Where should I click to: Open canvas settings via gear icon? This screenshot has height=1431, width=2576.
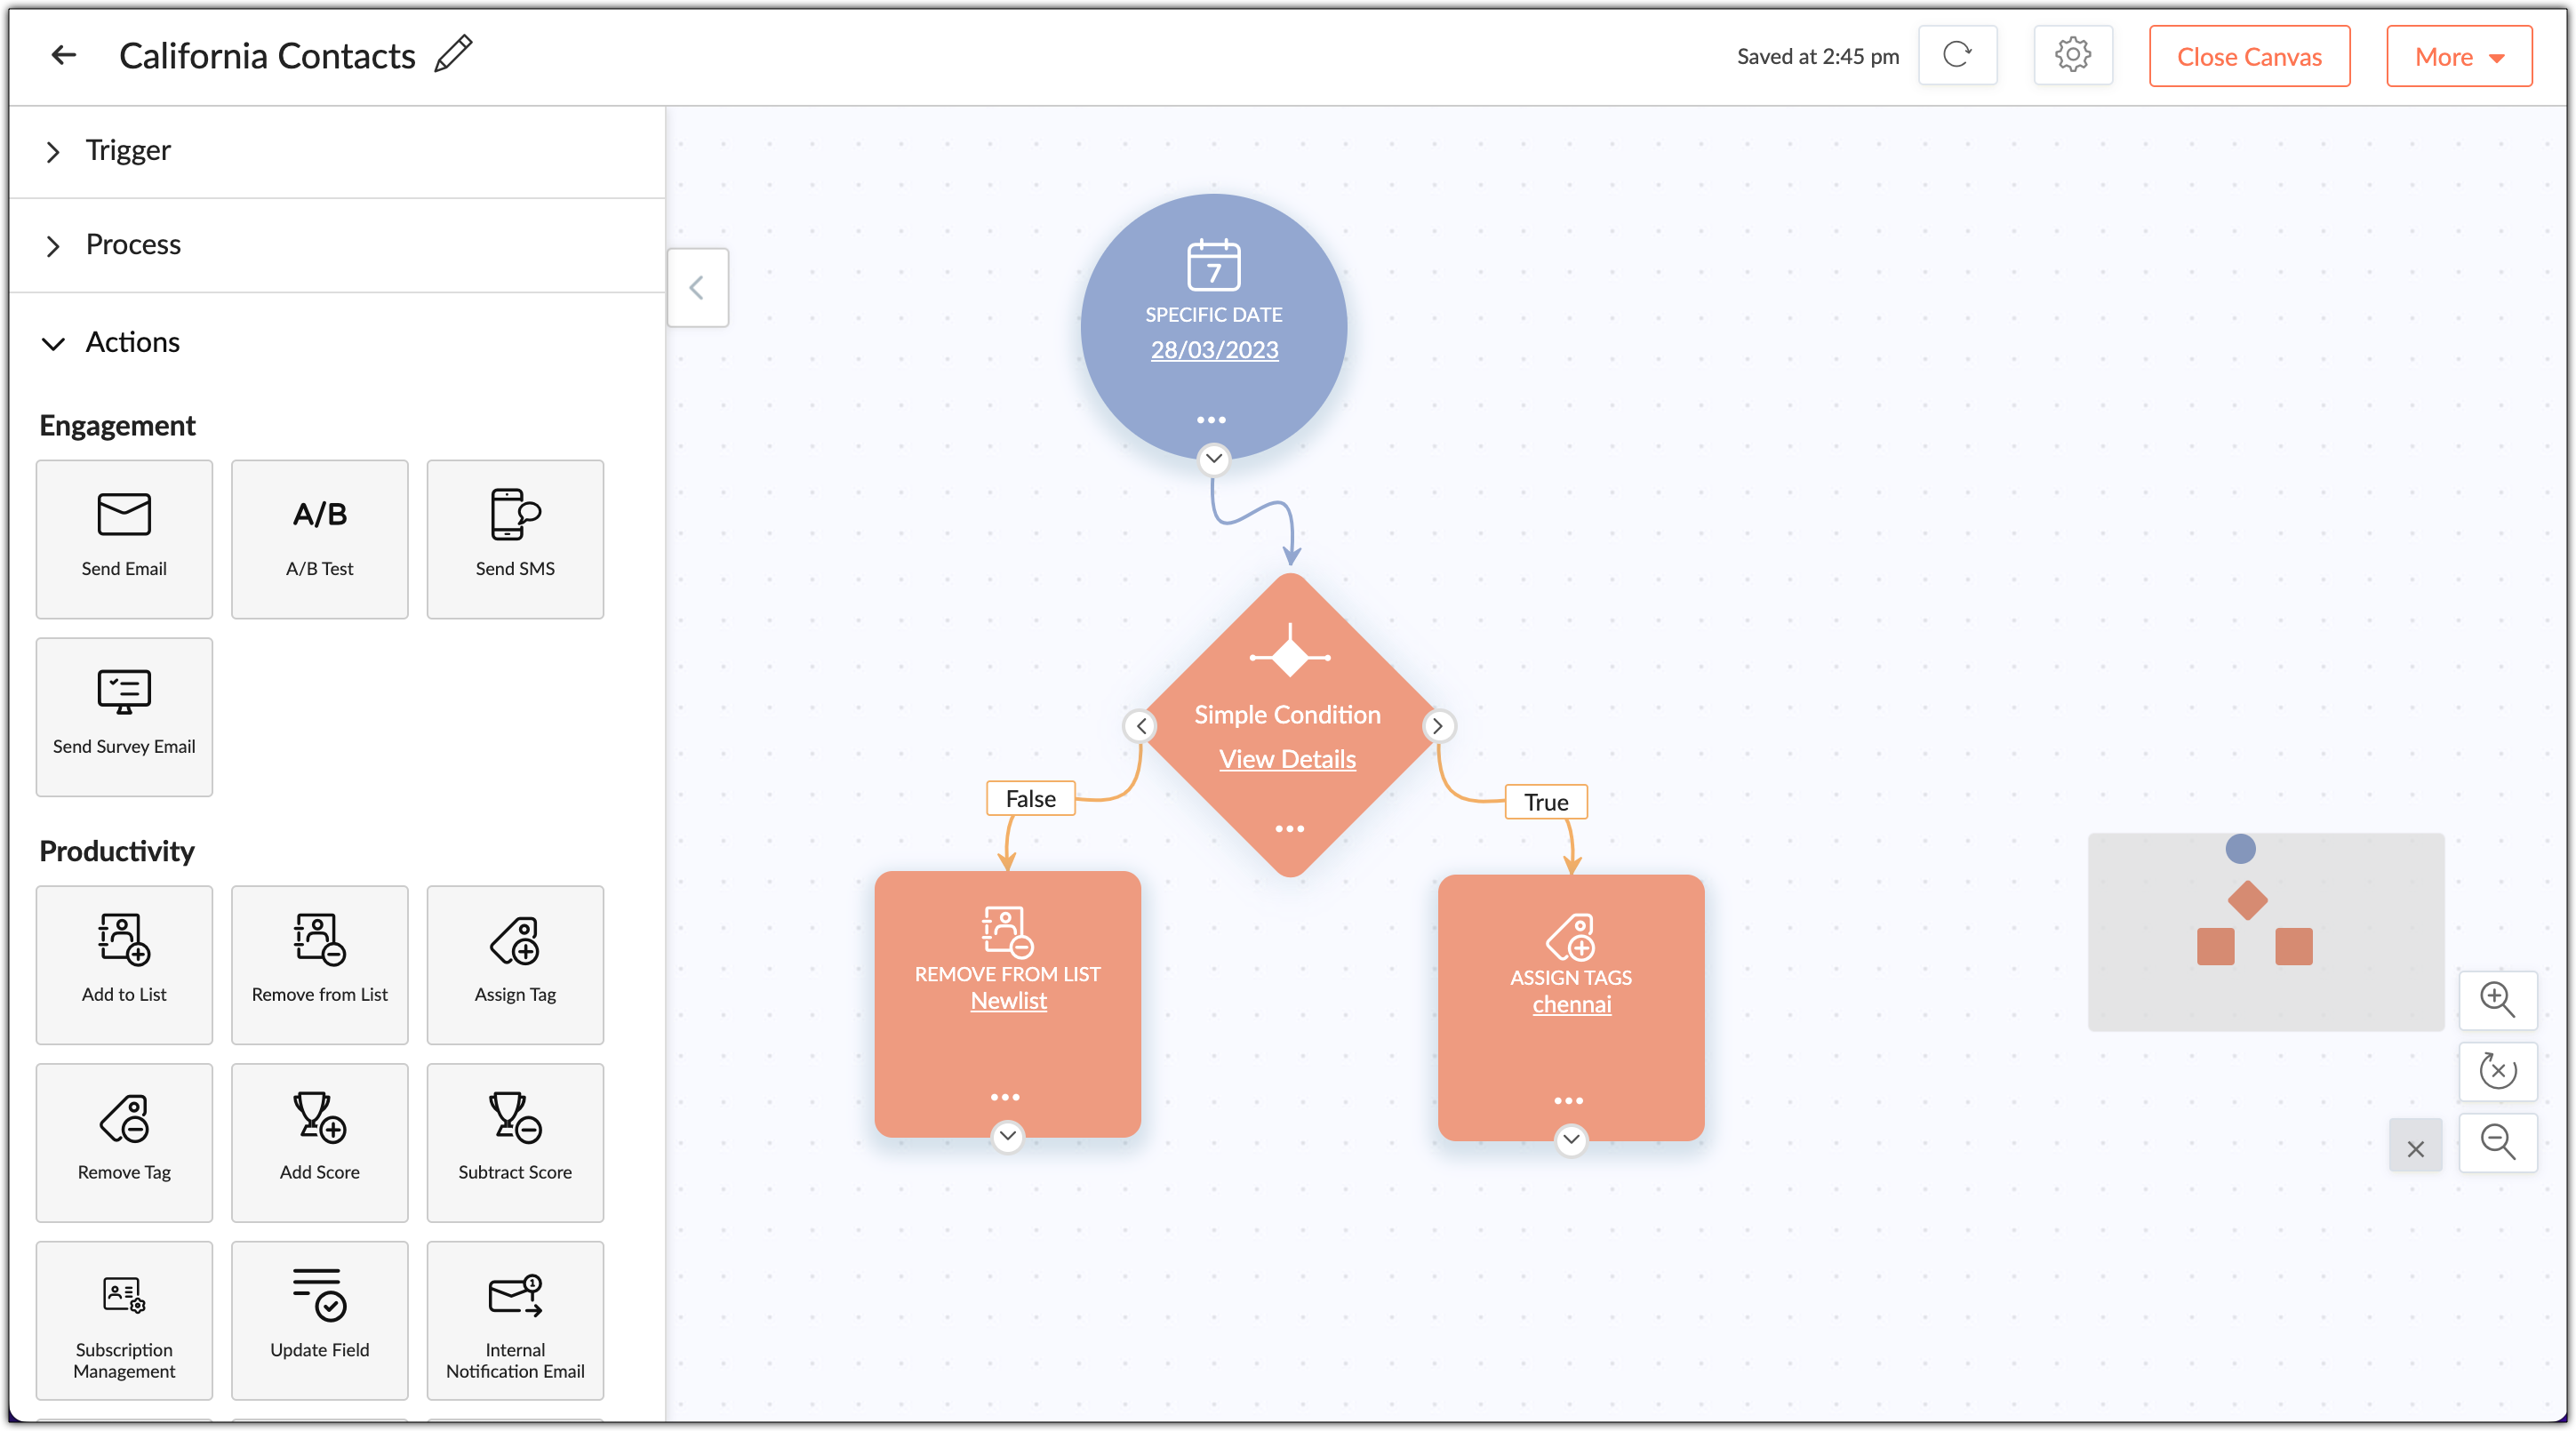[2073, 55]
